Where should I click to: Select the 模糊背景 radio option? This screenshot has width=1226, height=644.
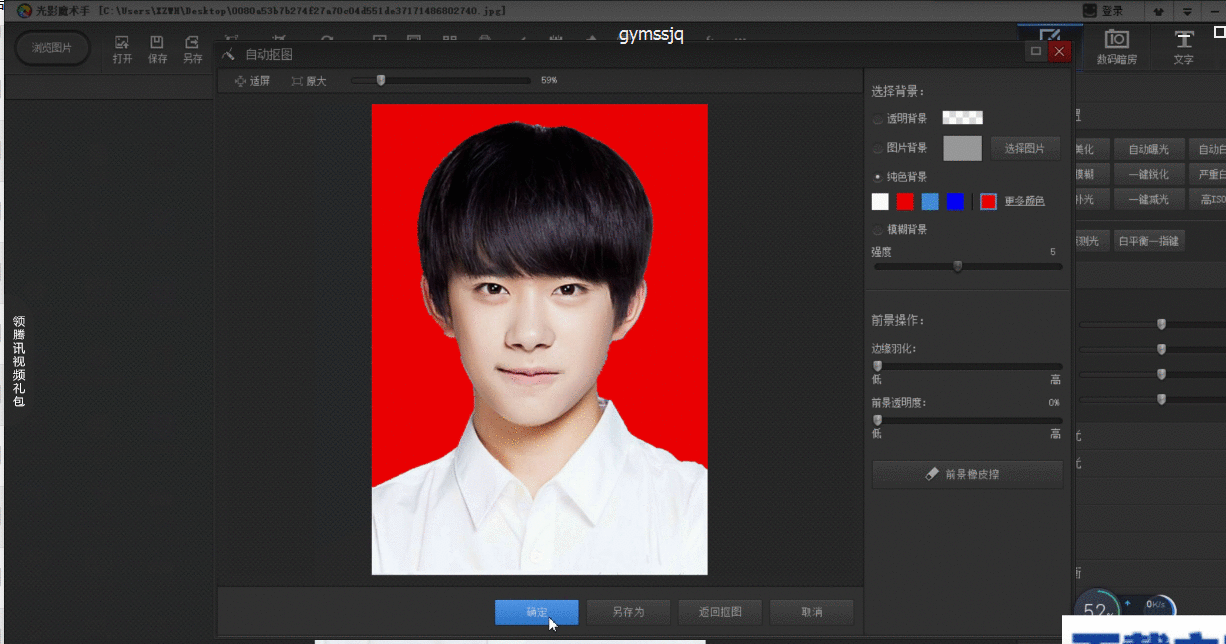[x=878, y=230]
